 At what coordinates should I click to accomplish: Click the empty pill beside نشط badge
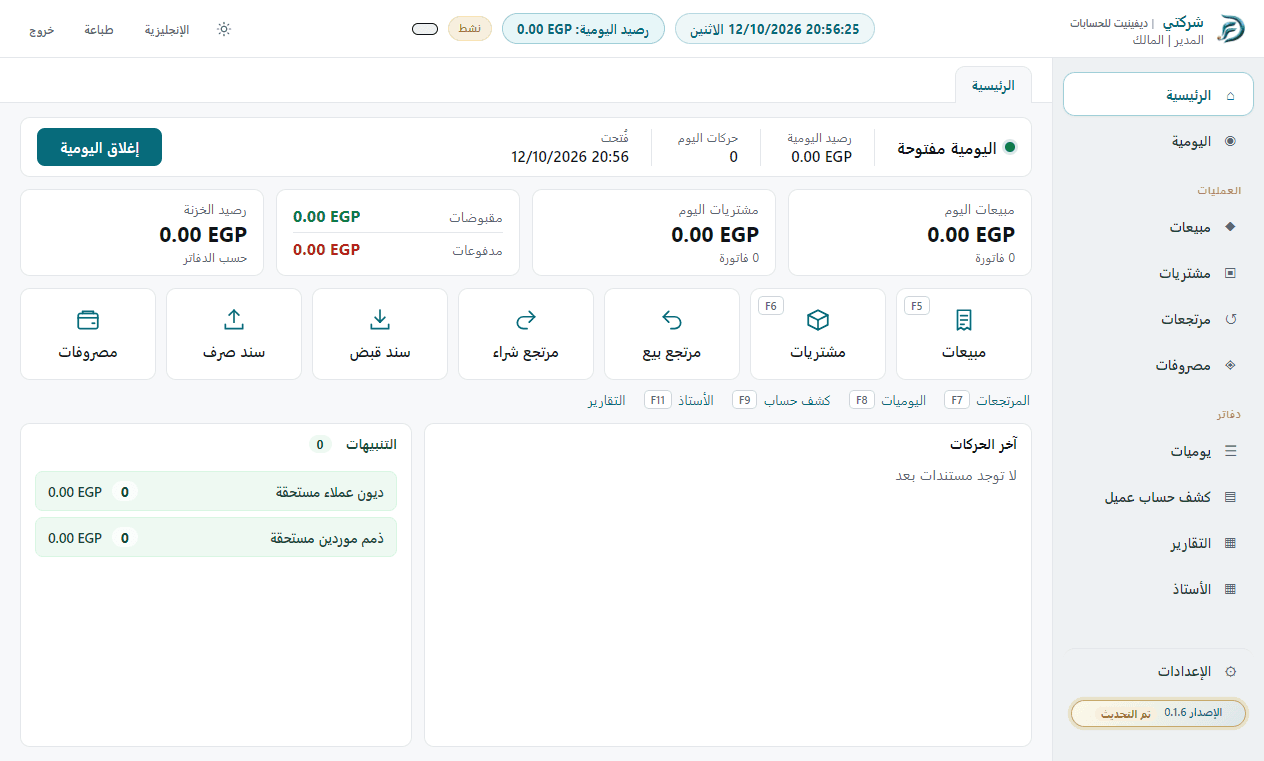tap(425, 29)
